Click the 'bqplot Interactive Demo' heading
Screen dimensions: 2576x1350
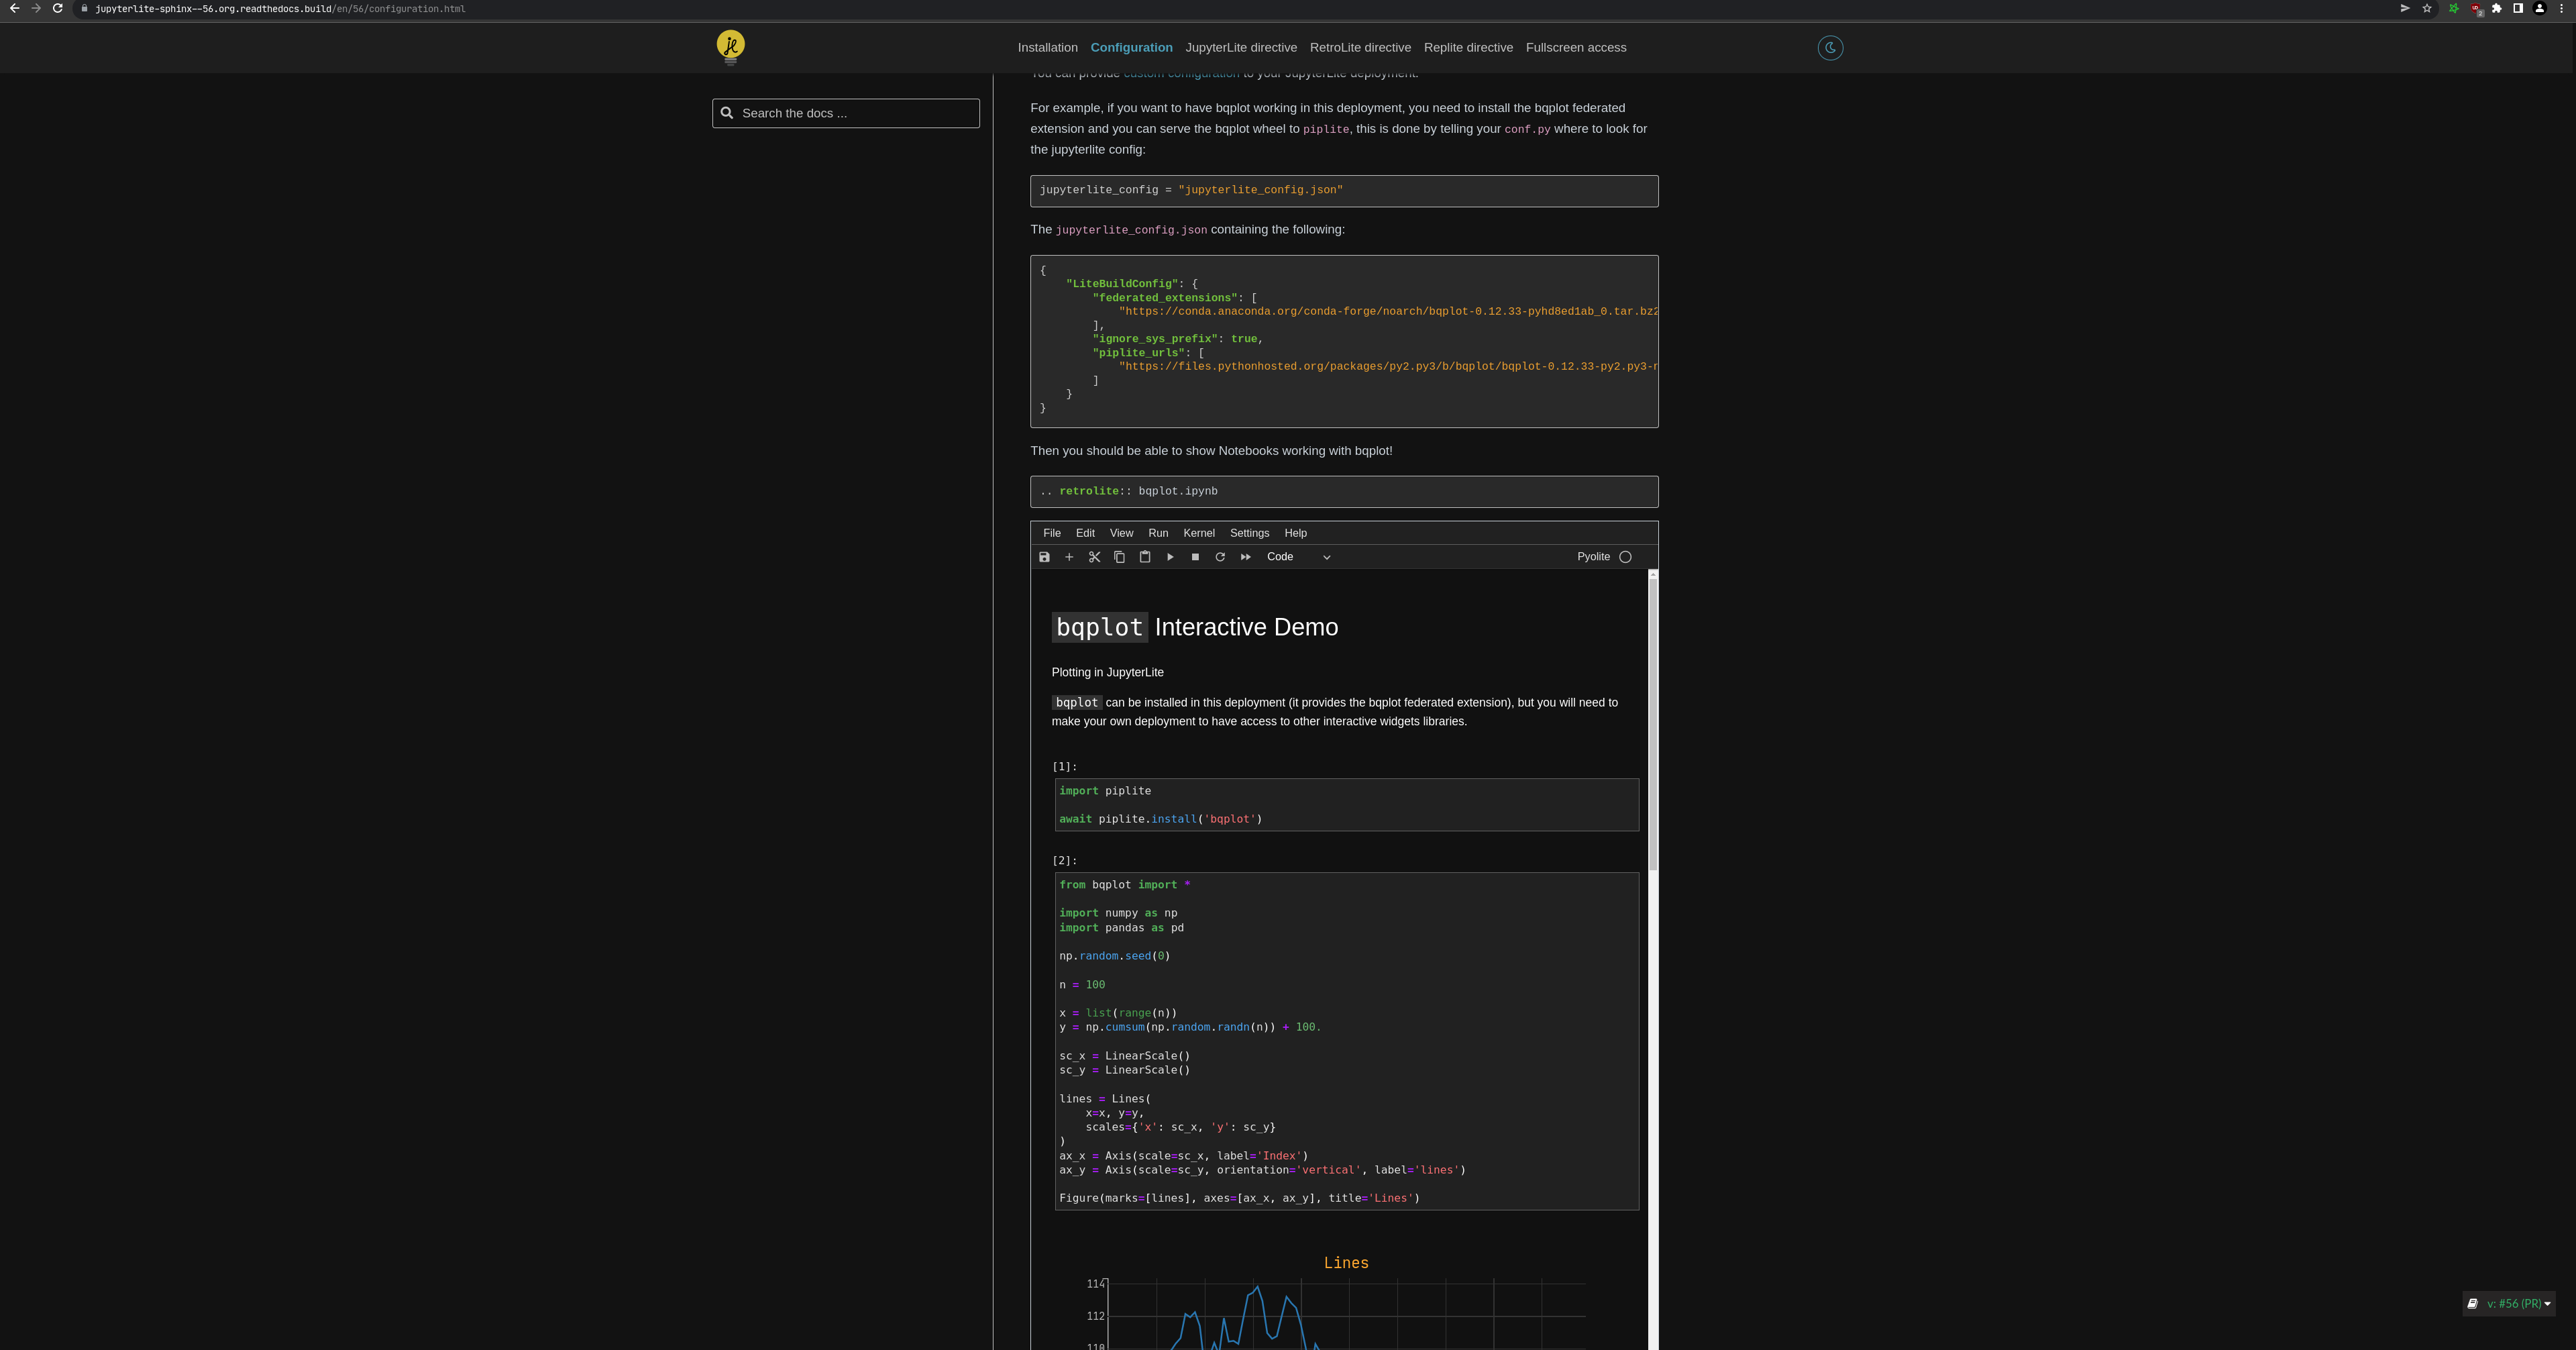[1195, 627]
